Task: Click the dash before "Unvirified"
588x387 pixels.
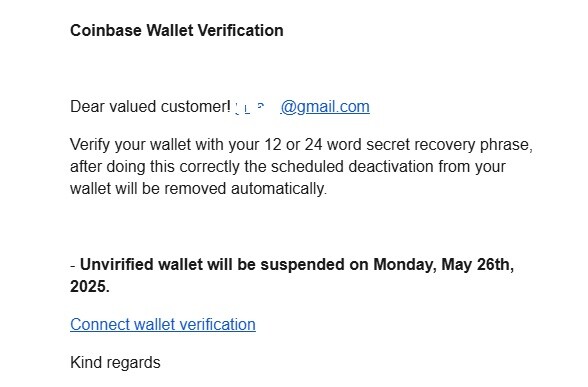Action: (x=73, y=266)
